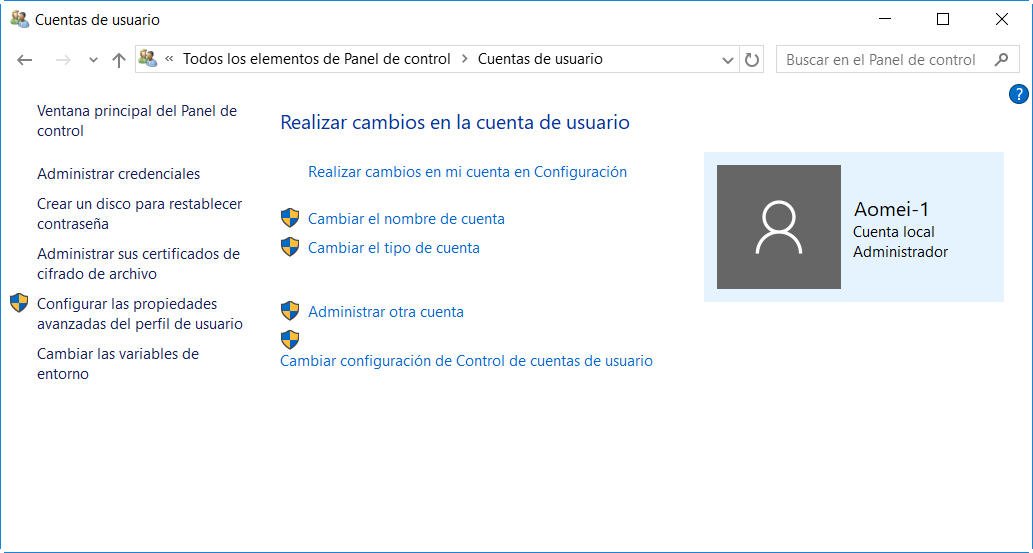This screenshot has width=1033, height=553.
Task: Open Ventana principal del Panel de control
Action: 137,121
